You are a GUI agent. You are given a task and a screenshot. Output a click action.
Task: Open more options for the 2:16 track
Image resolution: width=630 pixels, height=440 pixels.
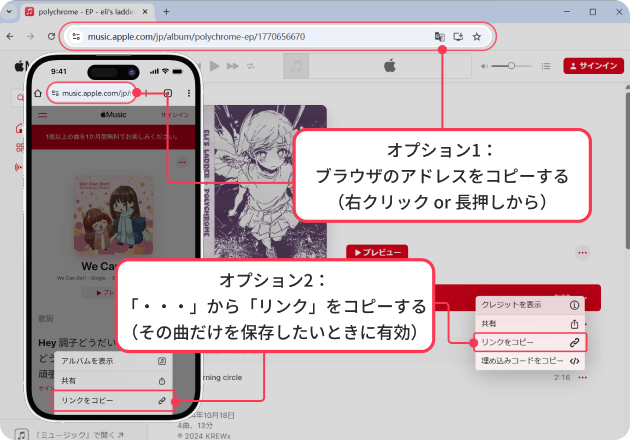(x=581, y=378)
